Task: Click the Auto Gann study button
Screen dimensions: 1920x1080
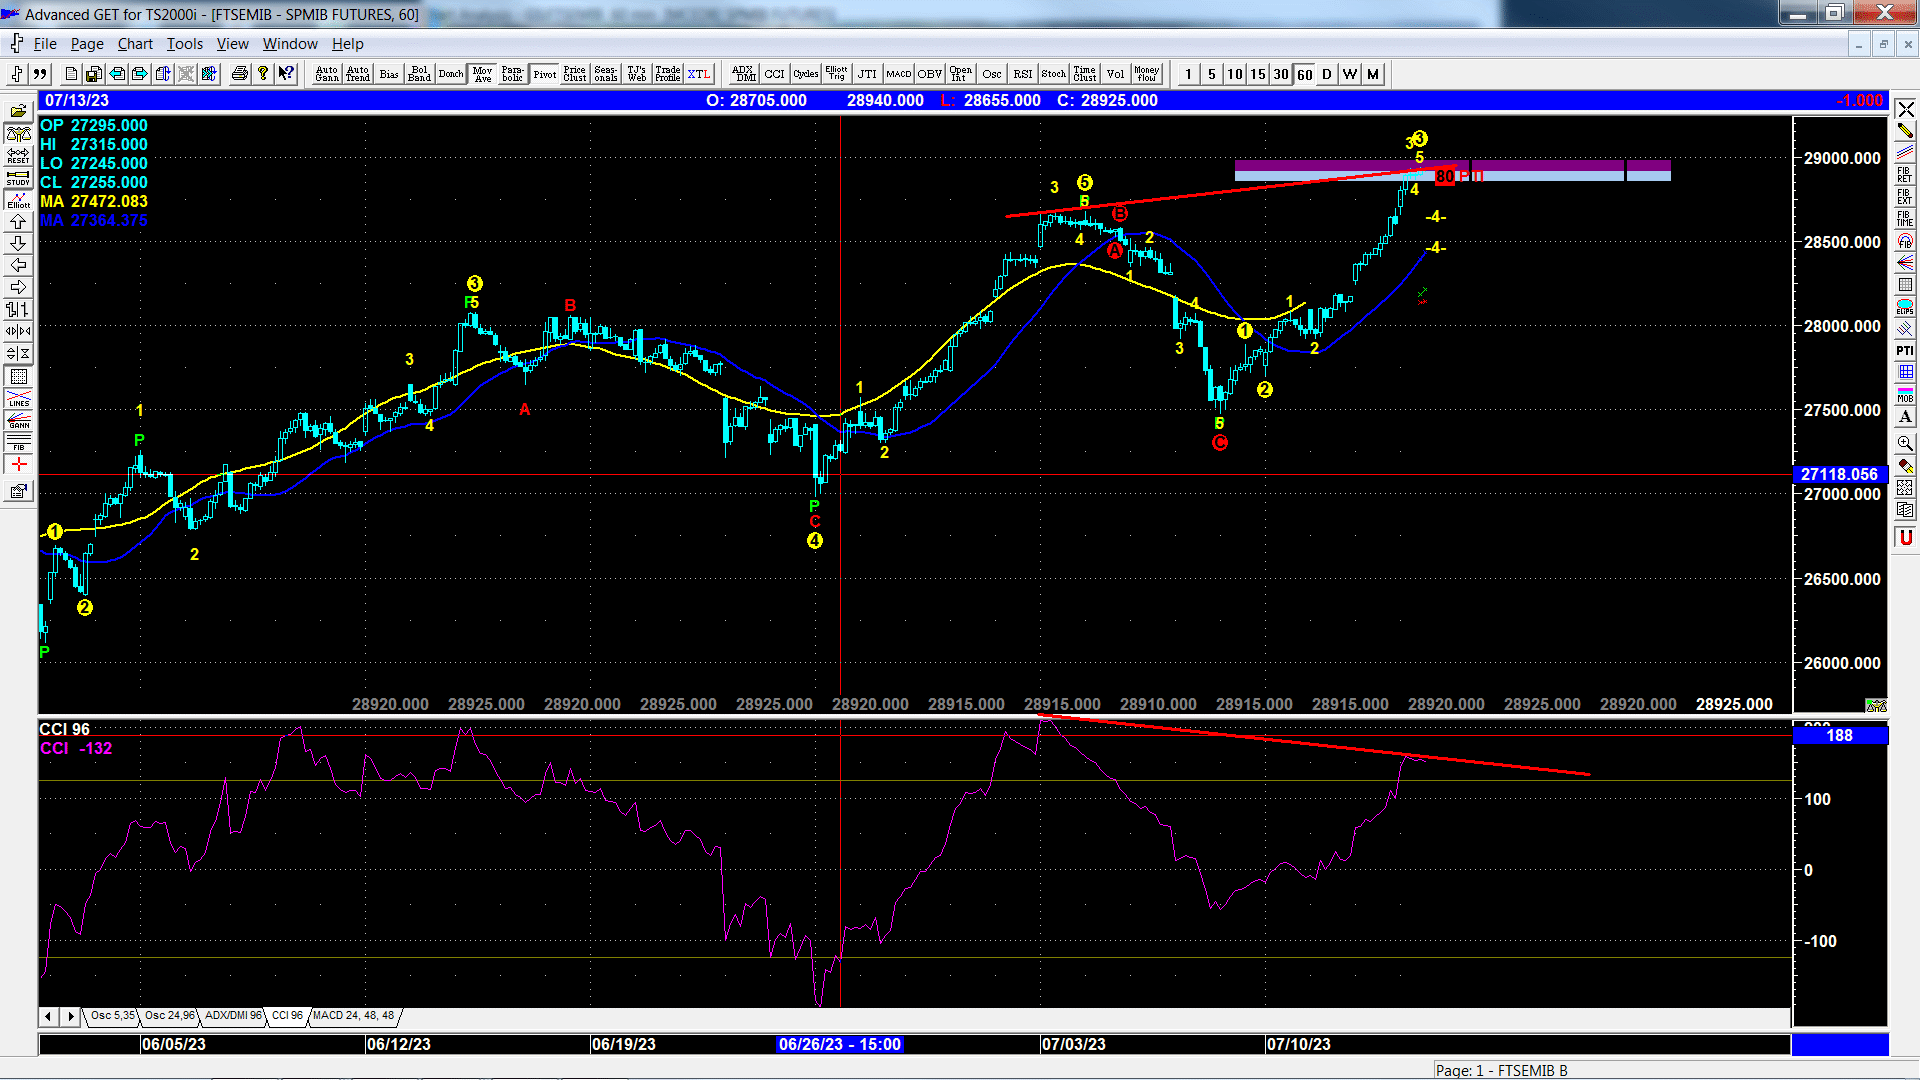Action: [x=327, y=74]
